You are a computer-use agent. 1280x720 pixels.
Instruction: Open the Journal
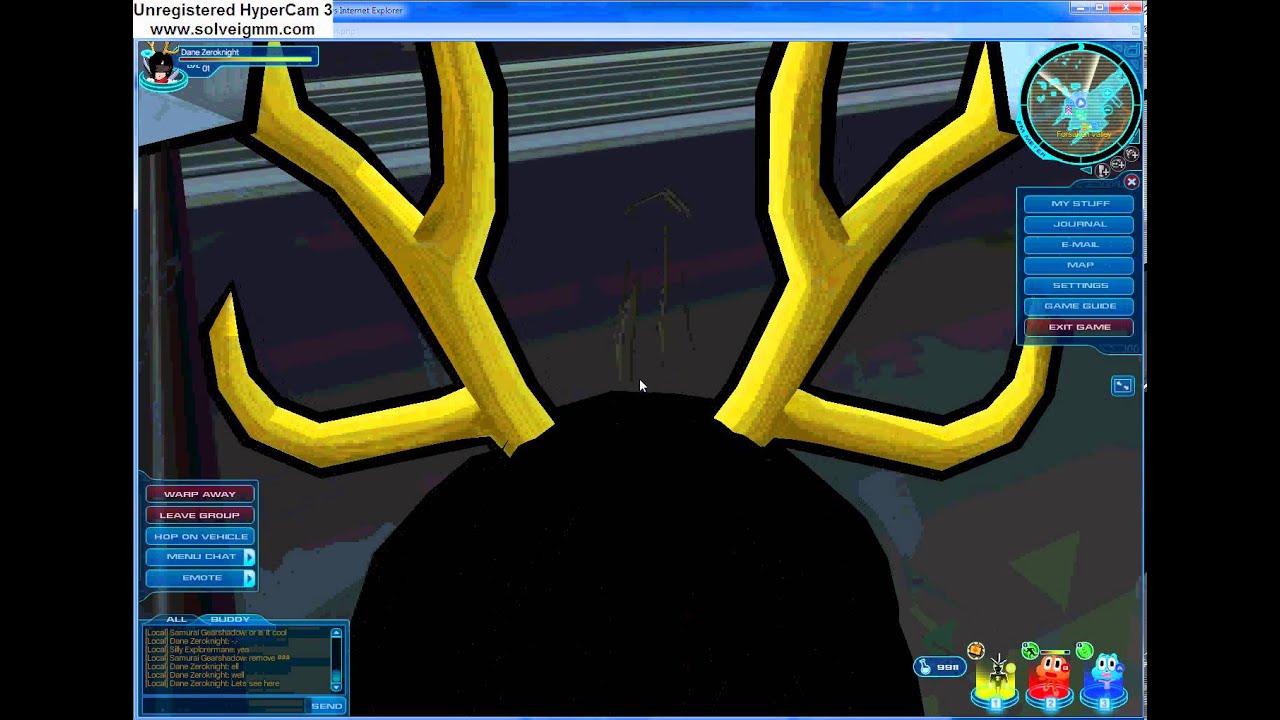tap(1079, 224)
